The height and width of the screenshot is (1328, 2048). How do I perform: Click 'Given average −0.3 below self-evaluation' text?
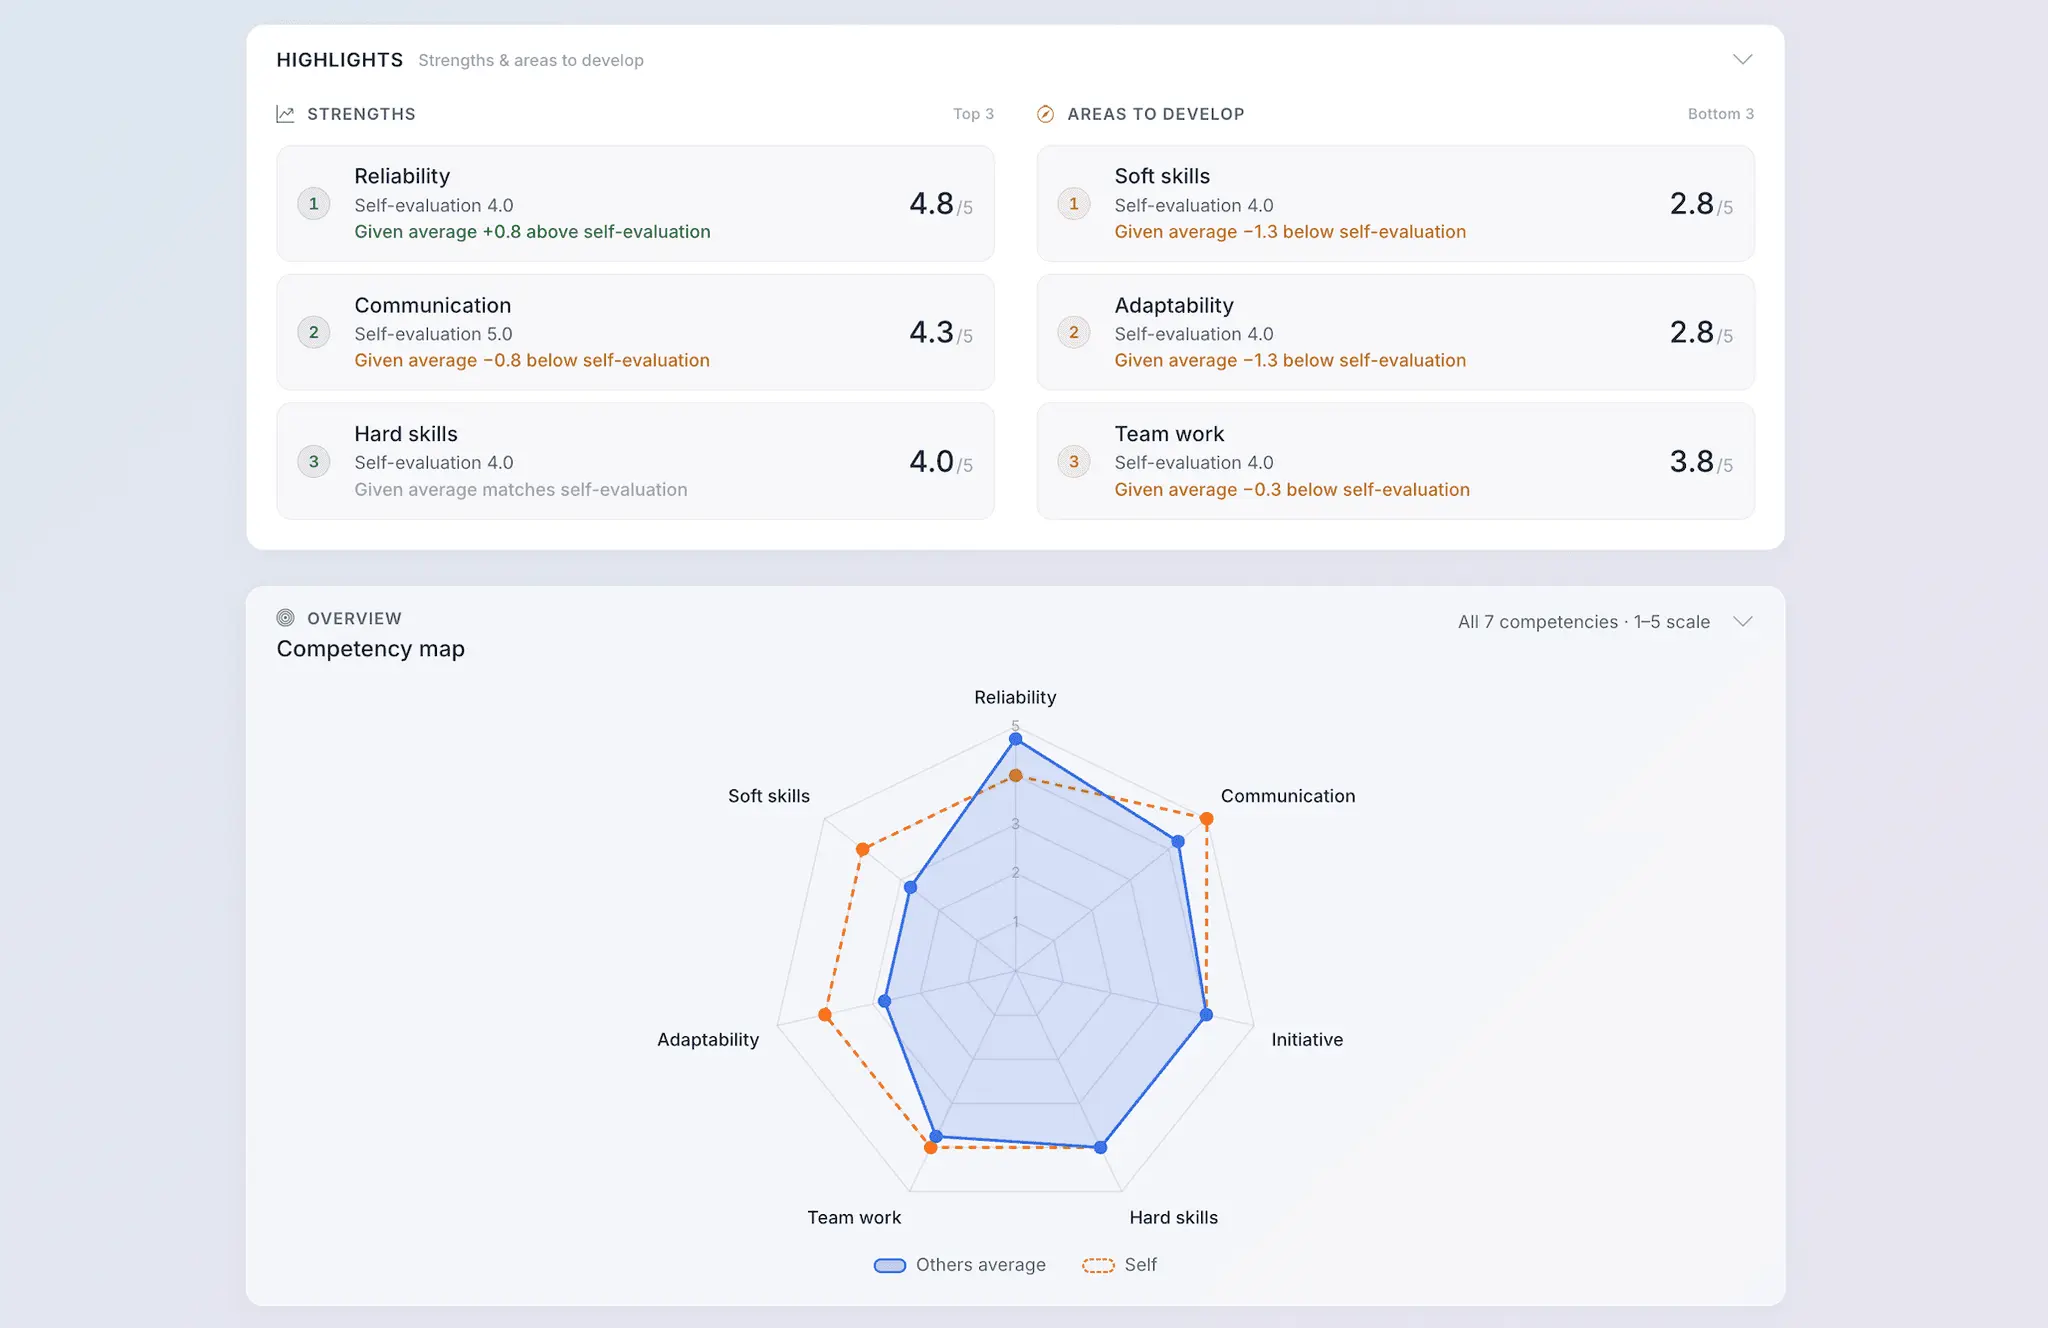point(1292,489)
